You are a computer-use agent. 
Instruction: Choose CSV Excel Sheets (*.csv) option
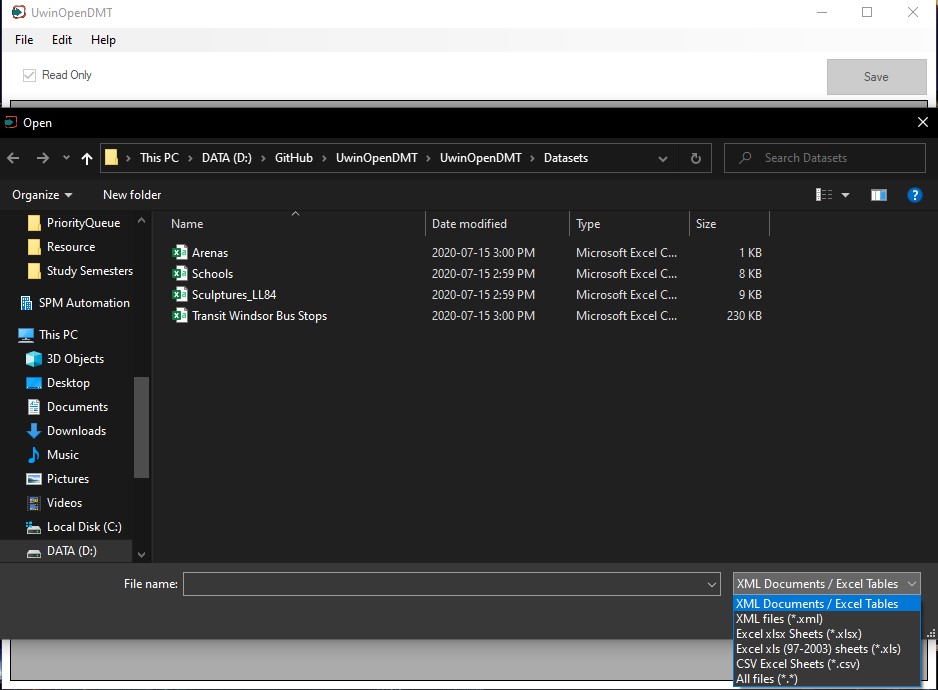827,664
